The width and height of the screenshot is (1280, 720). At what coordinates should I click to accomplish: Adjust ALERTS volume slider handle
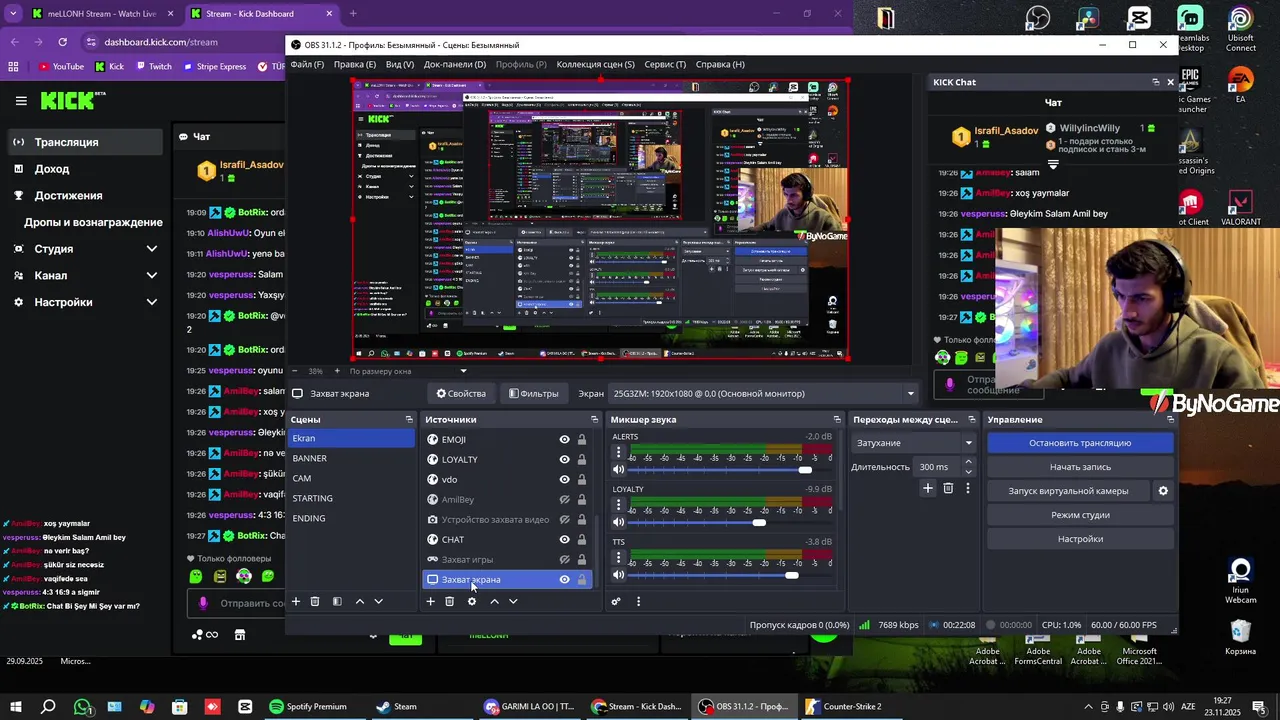[x=805, y=469]
